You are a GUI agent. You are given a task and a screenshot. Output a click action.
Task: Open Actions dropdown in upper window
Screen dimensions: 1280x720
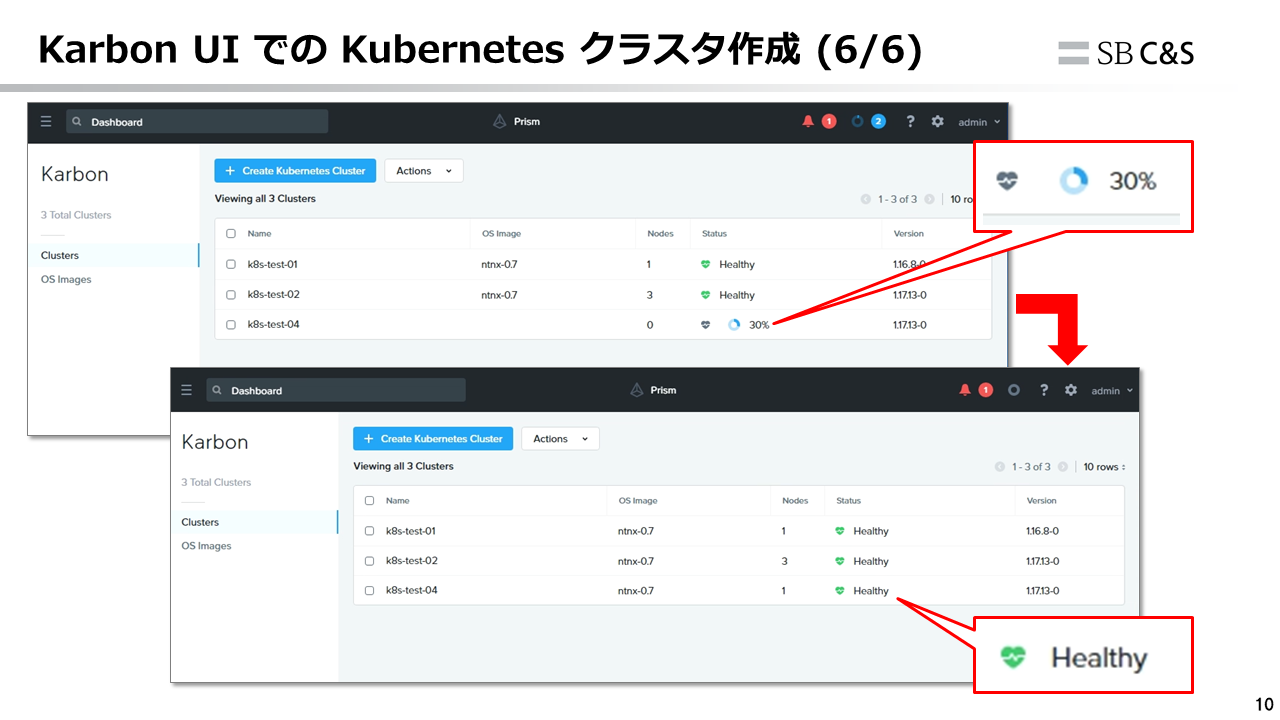click(424, 171)
